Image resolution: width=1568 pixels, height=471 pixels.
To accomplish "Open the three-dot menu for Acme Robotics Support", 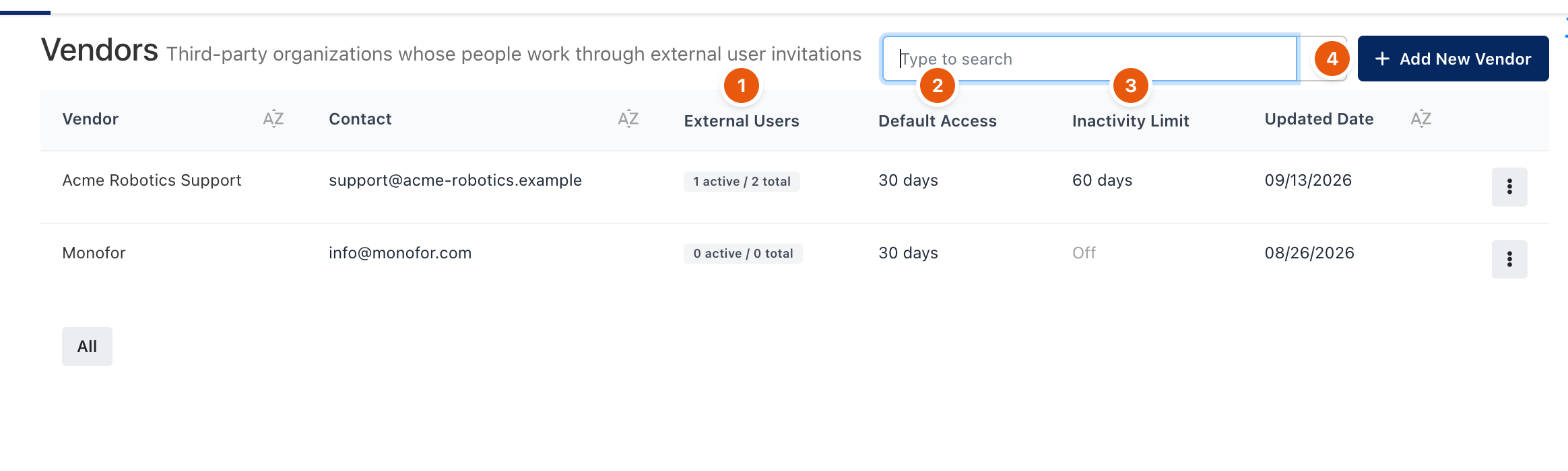I will [1509, 187].
